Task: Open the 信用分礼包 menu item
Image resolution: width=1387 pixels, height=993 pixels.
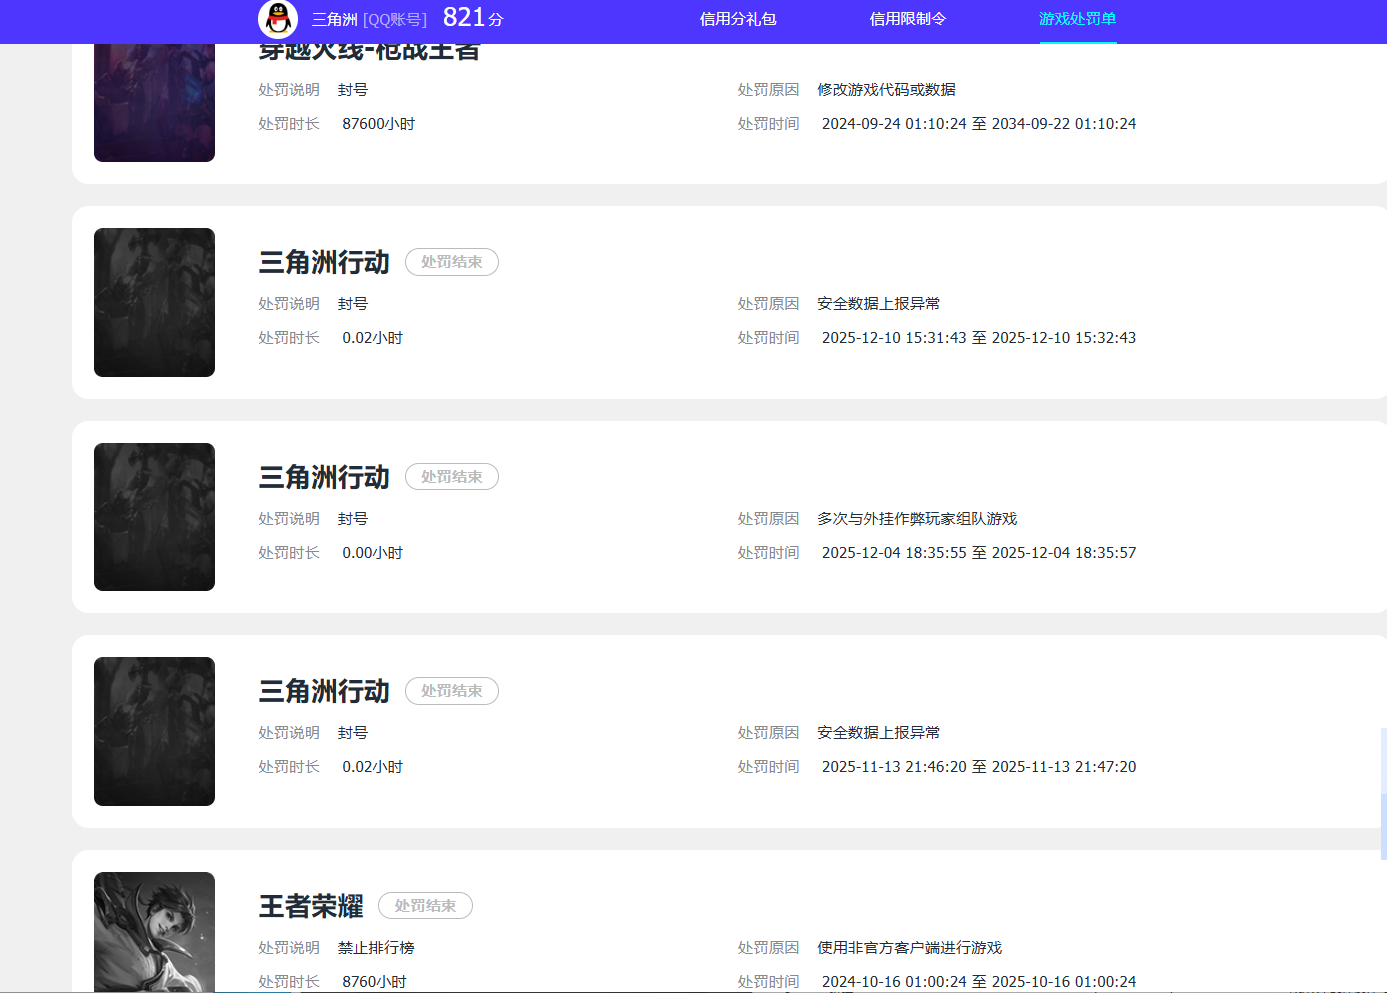Action: [738, 18]
